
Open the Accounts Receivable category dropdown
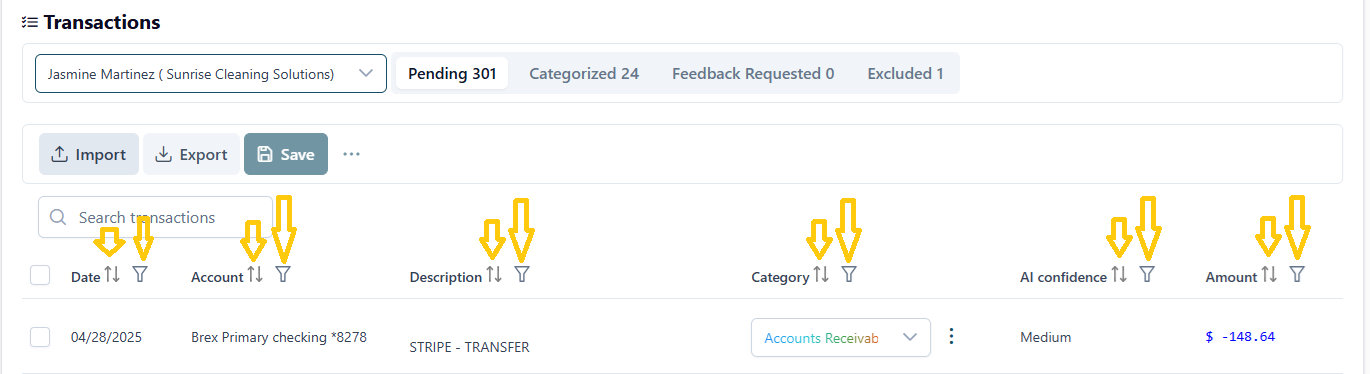coord(841,337)
